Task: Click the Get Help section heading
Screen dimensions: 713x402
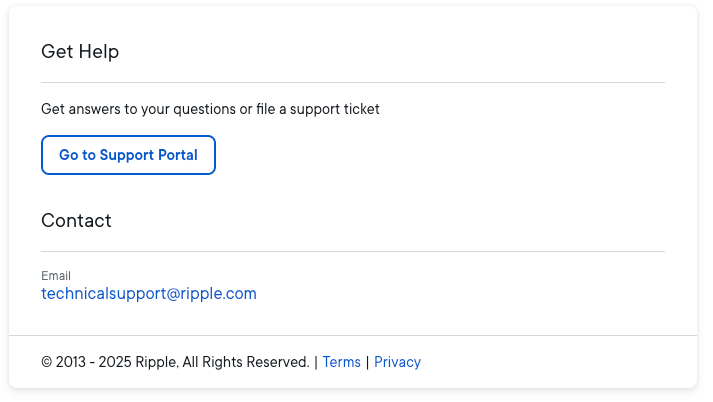Action: tap(80, 52)
